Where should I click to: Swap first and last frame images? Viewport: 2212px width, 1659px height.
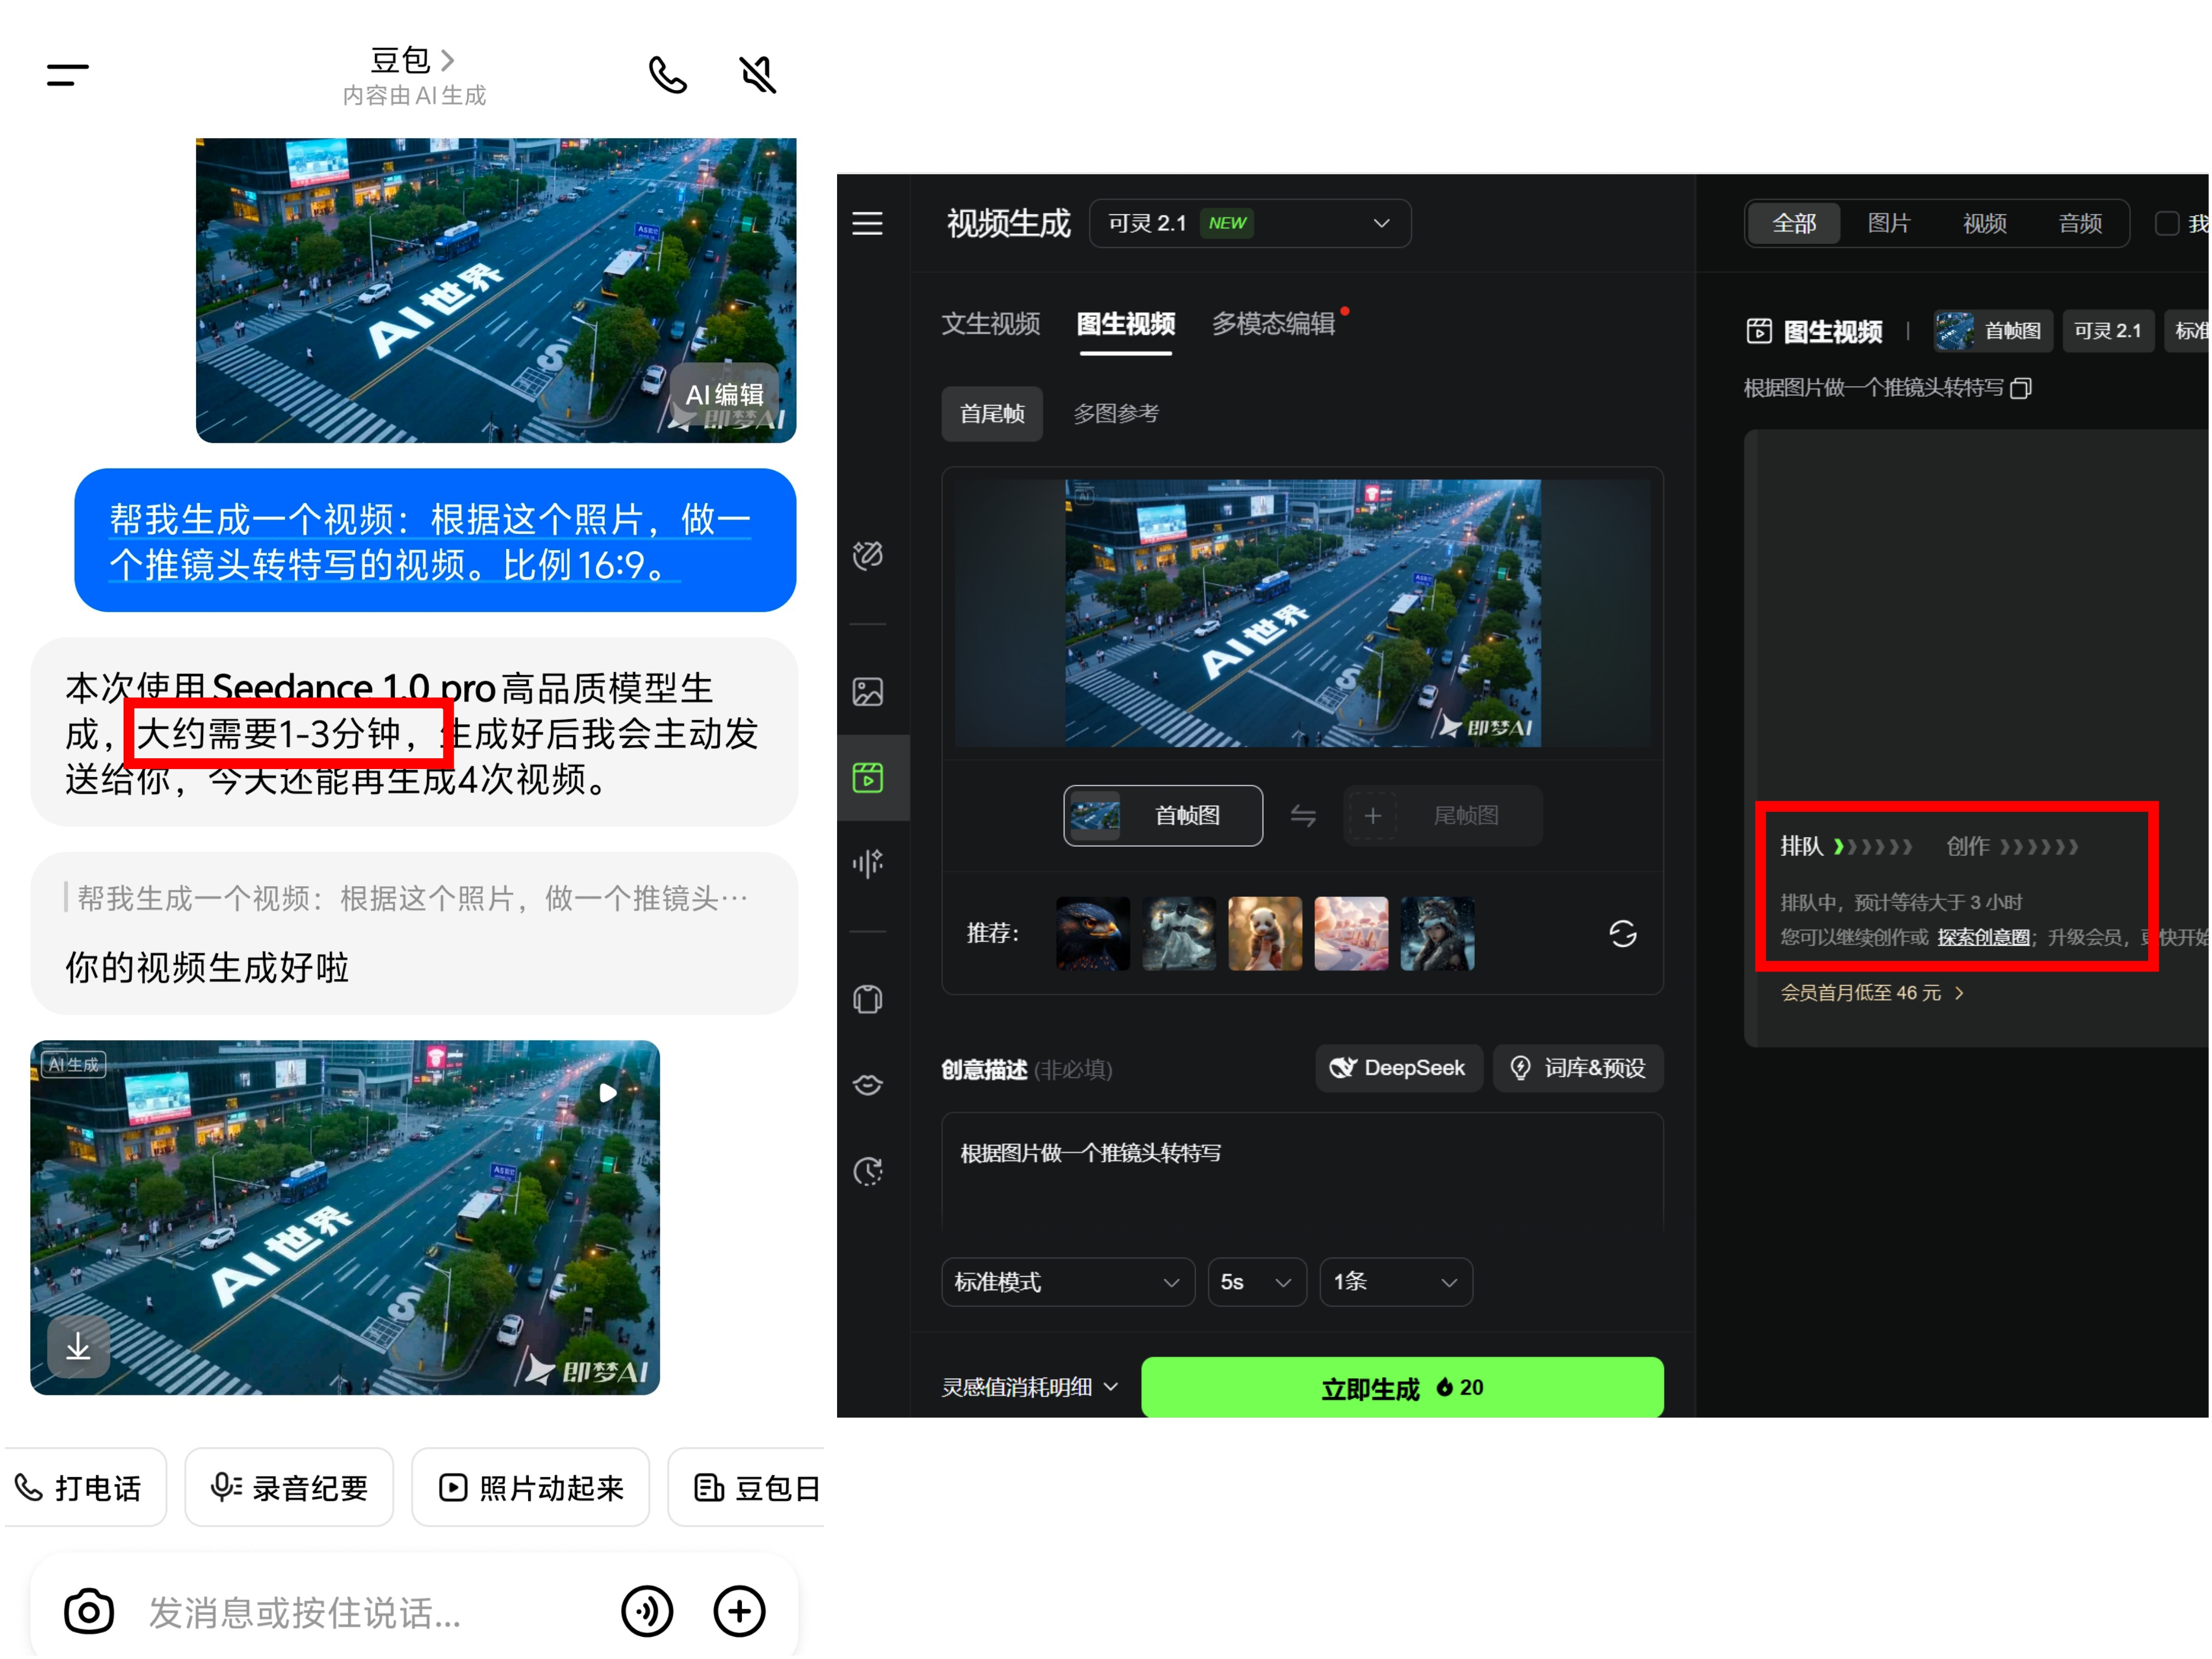[1302, 816]
